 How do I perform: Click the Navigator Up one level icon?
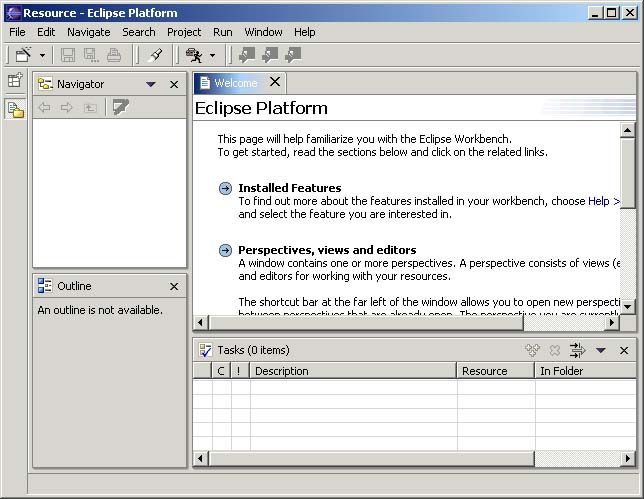[90, 108]
